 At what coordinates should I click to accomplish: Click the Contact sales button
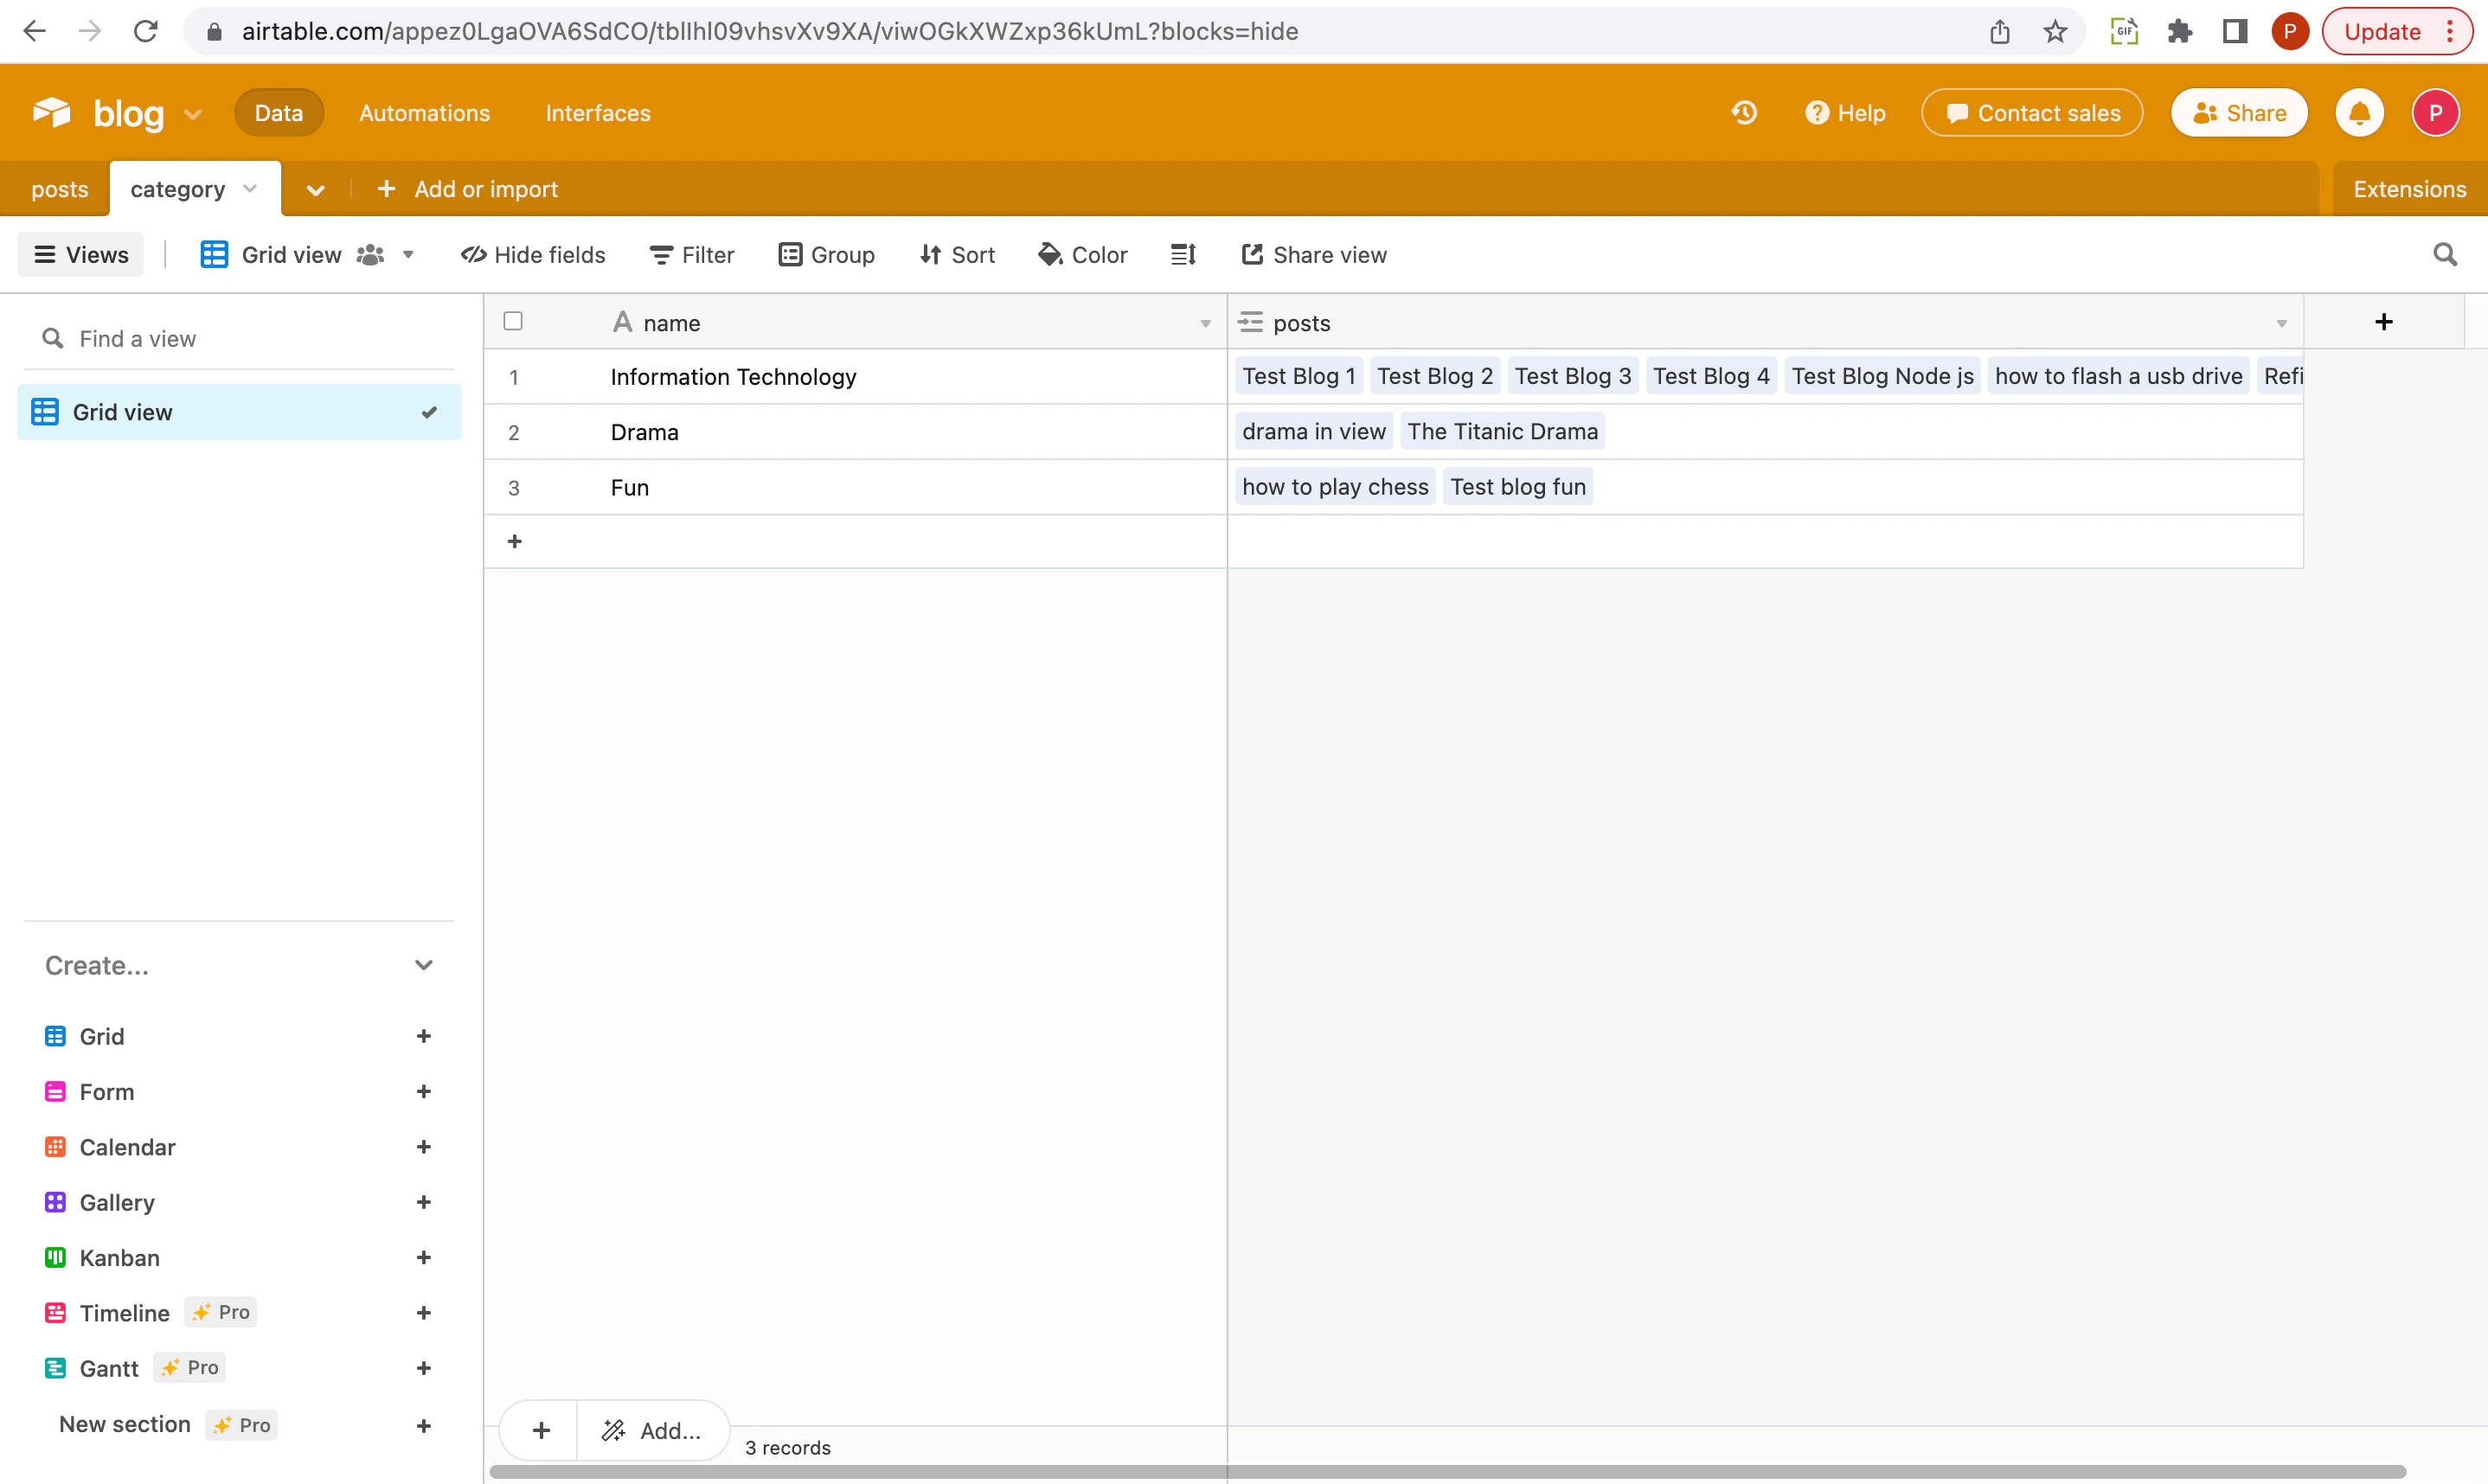2032,112
